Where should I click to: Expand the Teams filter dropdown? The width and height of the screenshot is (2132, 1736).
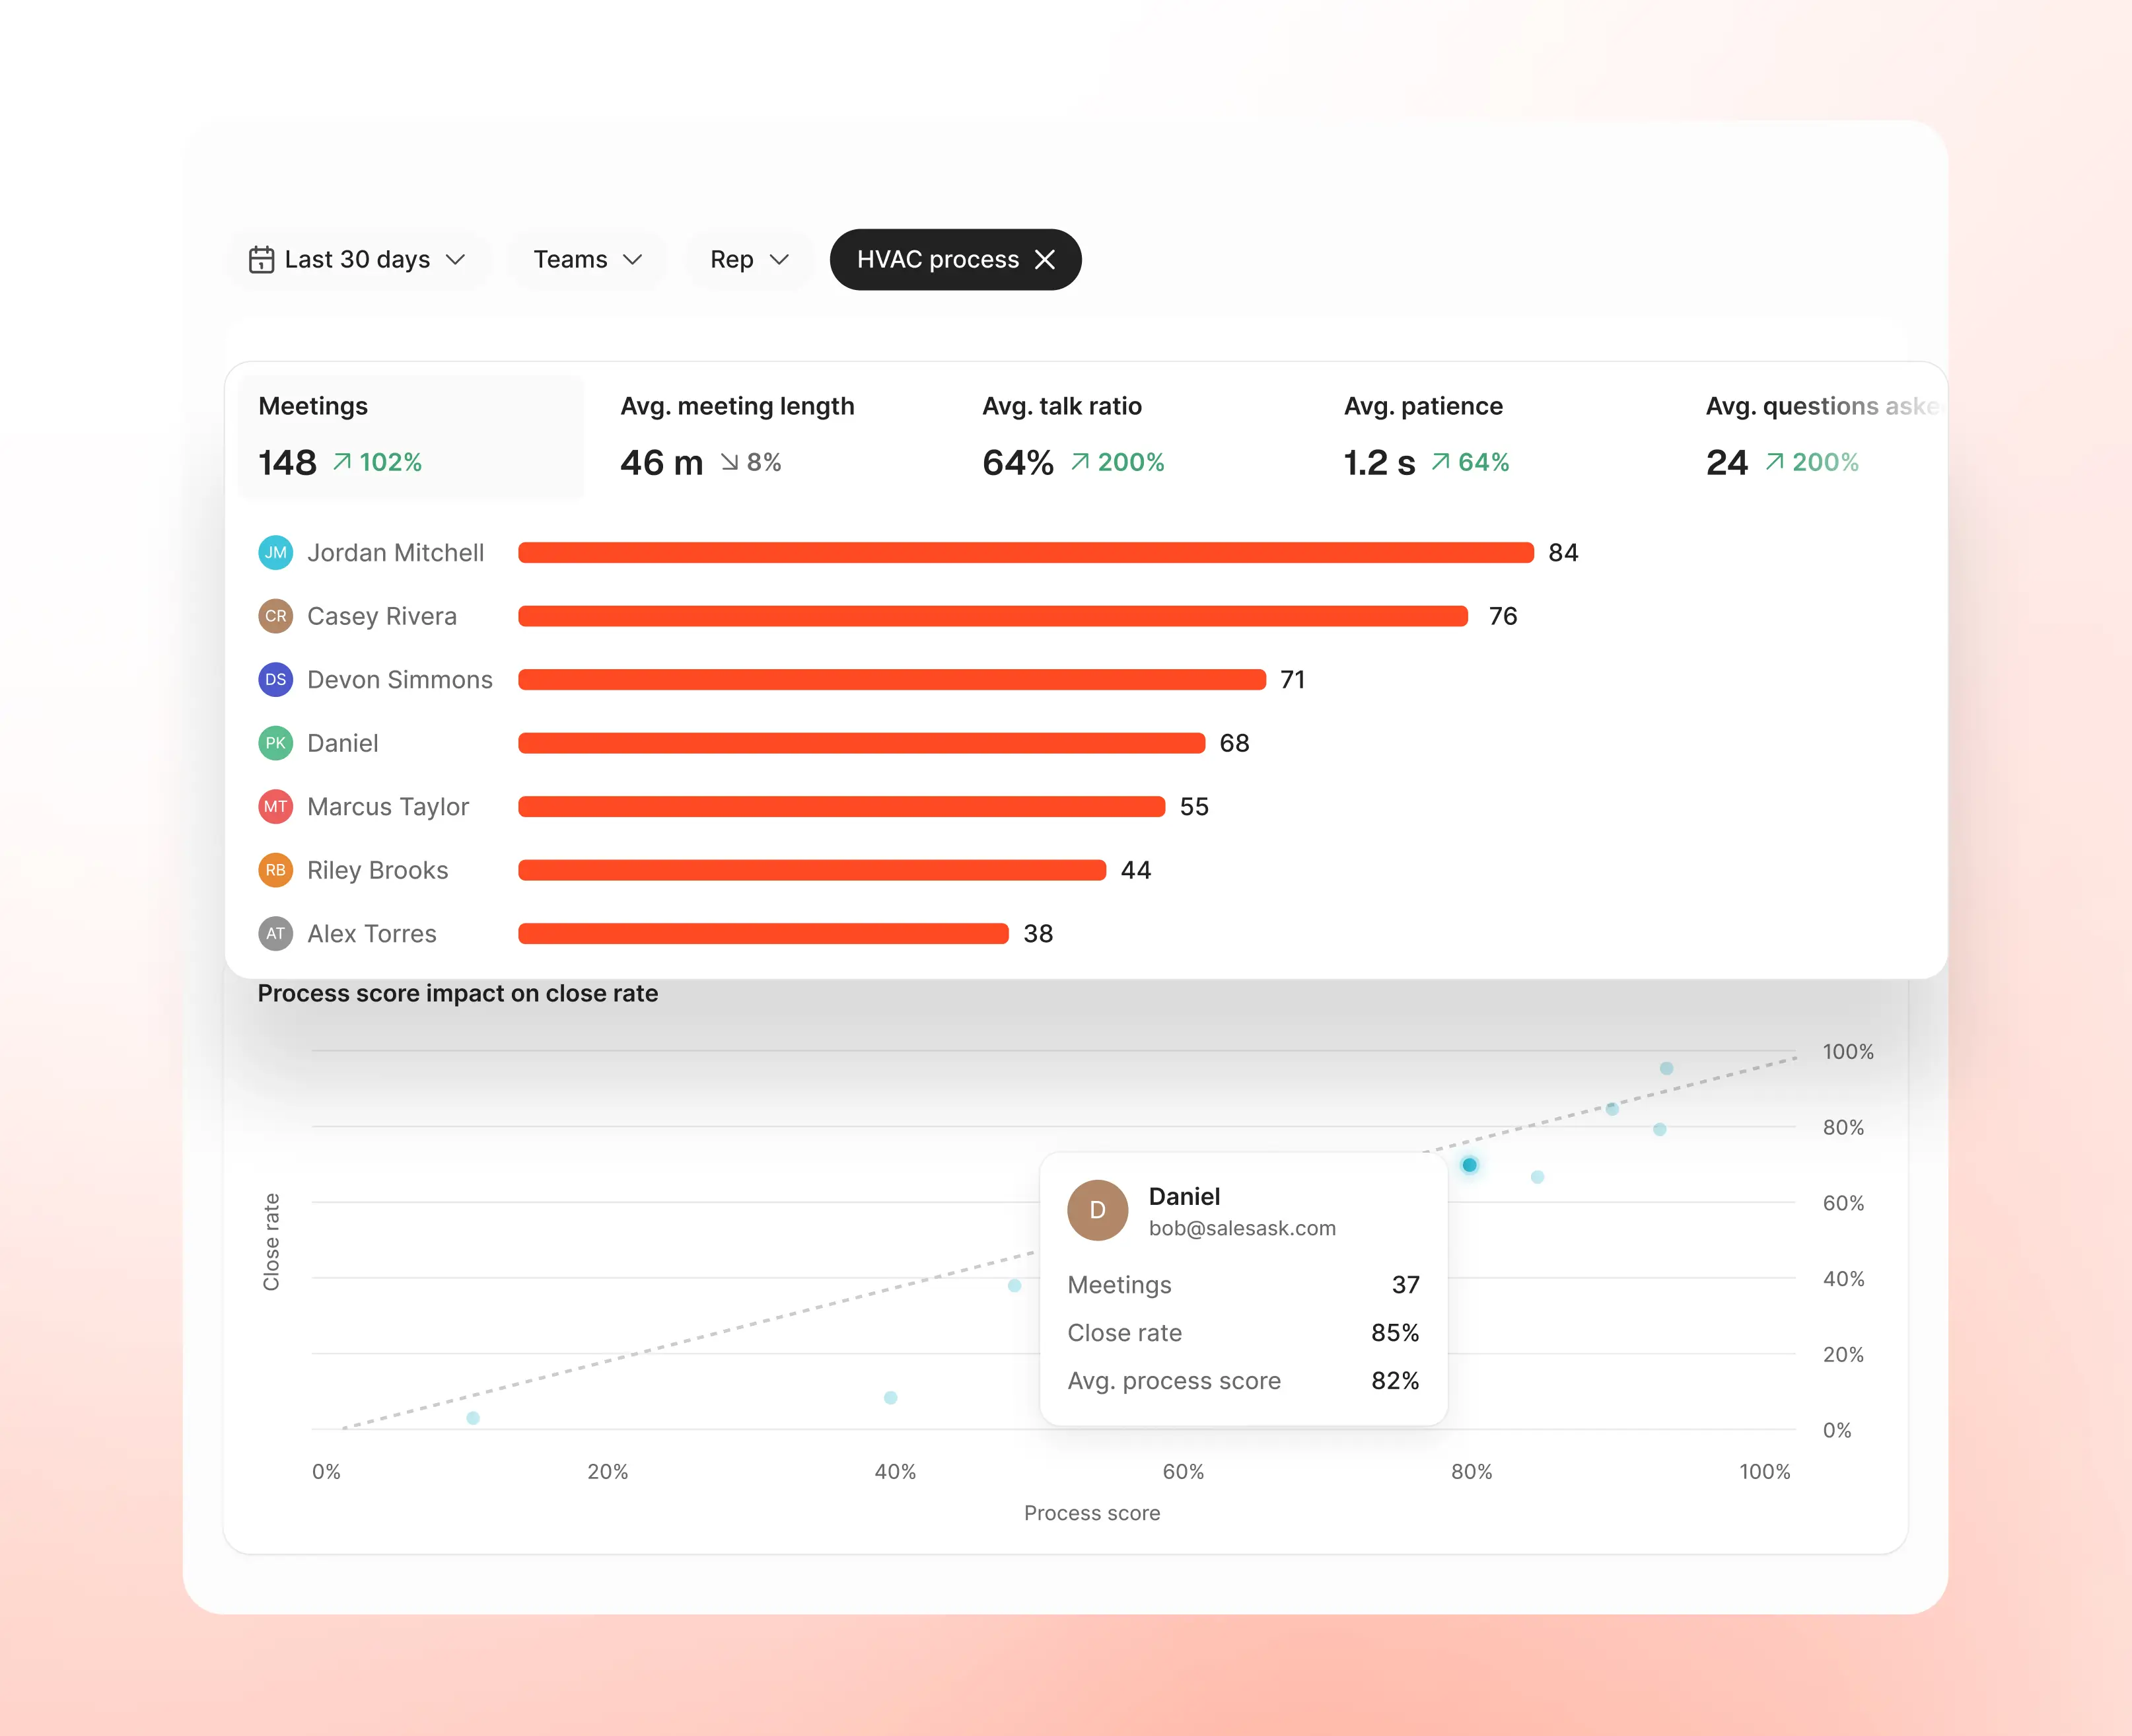[587, 260]
